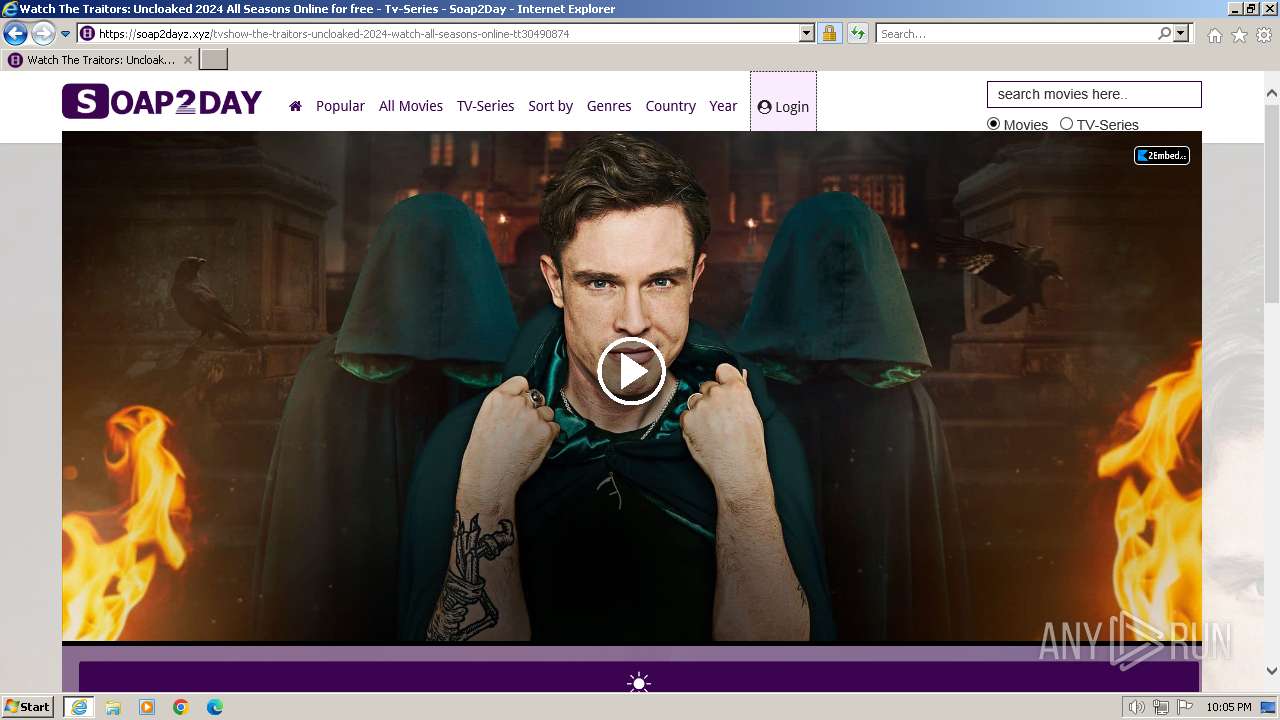Open the search provider dropdown

1181,34
